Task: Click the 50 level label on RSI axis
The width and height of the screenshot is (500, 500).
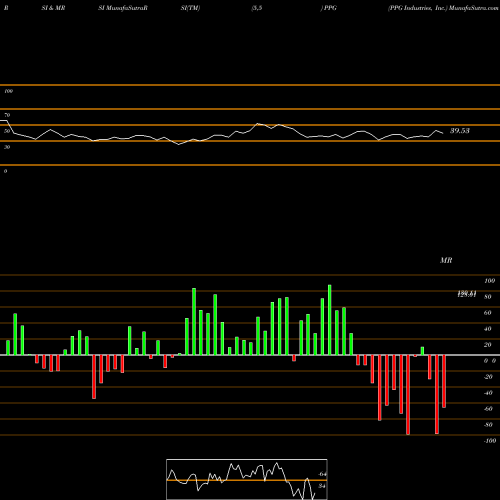Action: 7,131
